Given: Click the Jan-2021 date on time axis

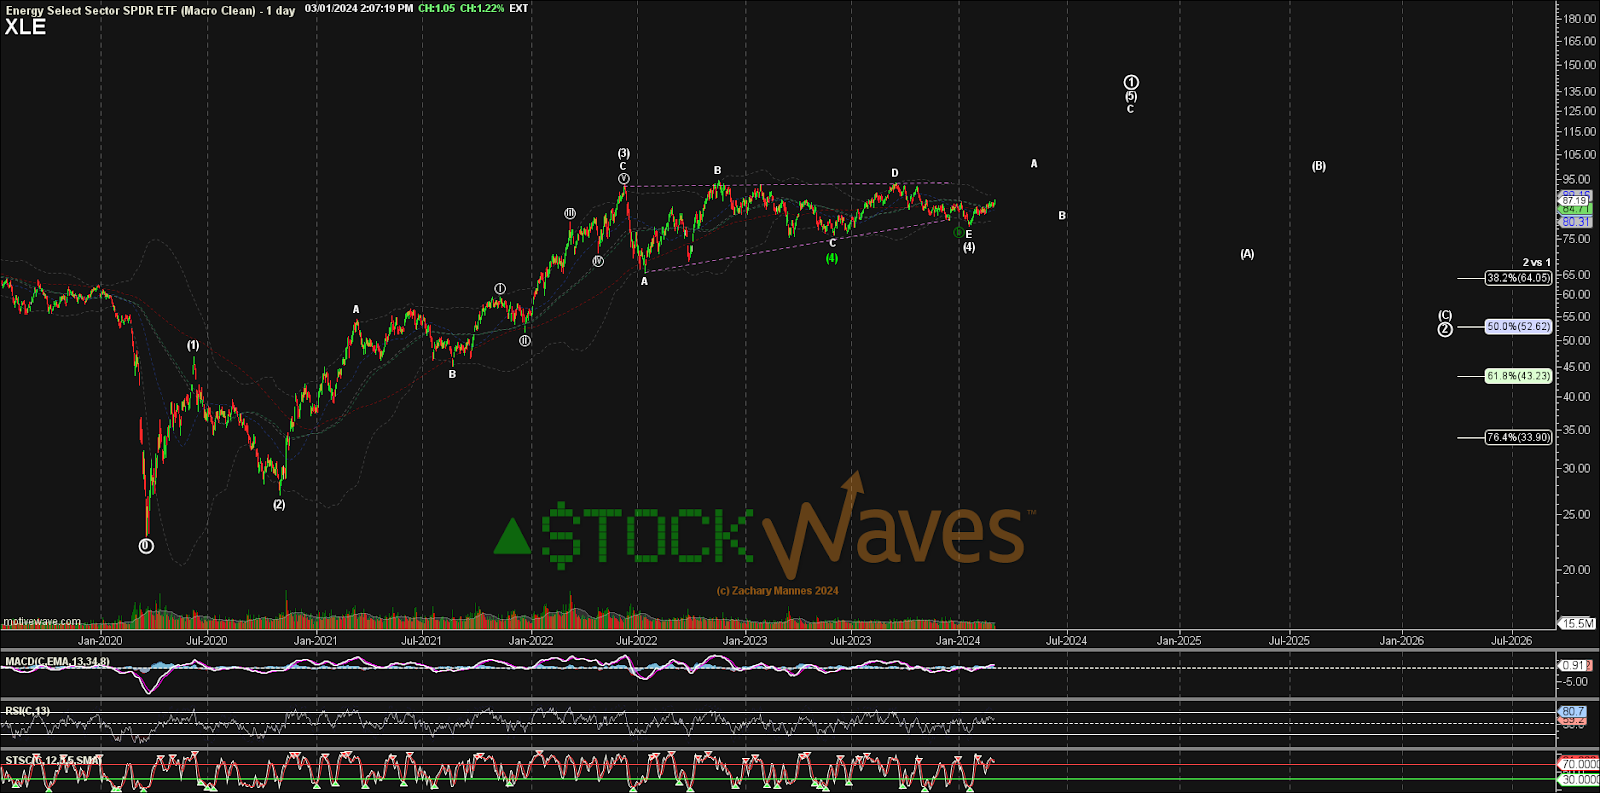Looking at the screenshot, I should [315, 641].
